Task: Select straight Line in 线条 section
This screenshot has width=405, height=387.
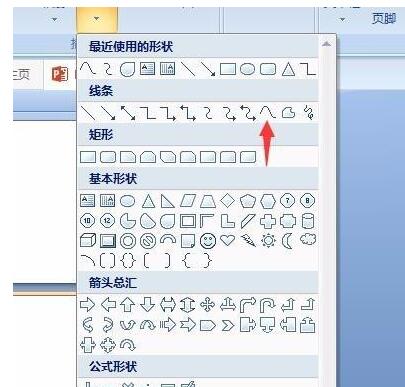Action: [88, 113]
